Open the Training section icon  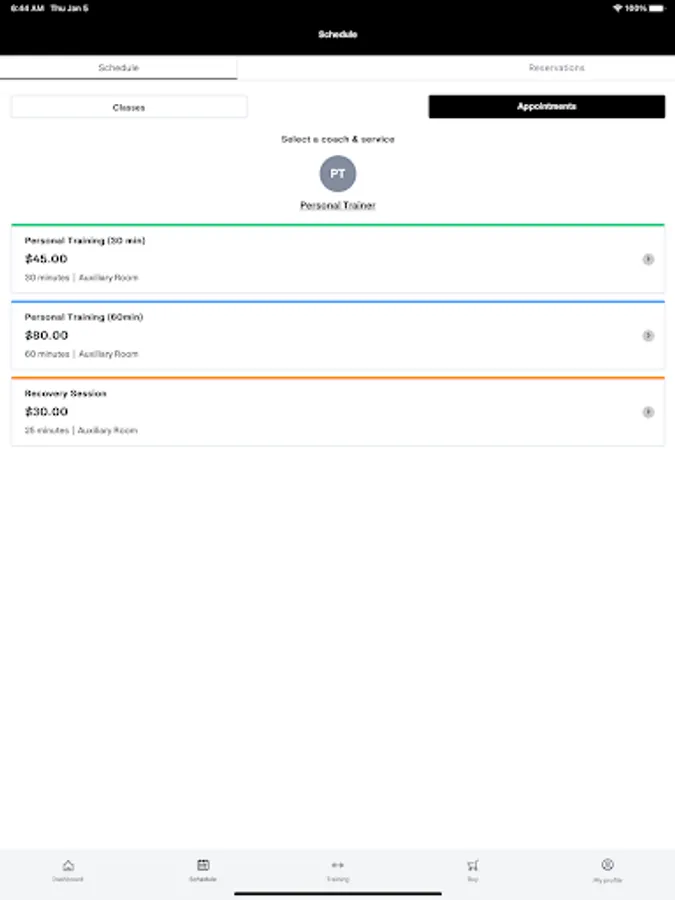337,867
